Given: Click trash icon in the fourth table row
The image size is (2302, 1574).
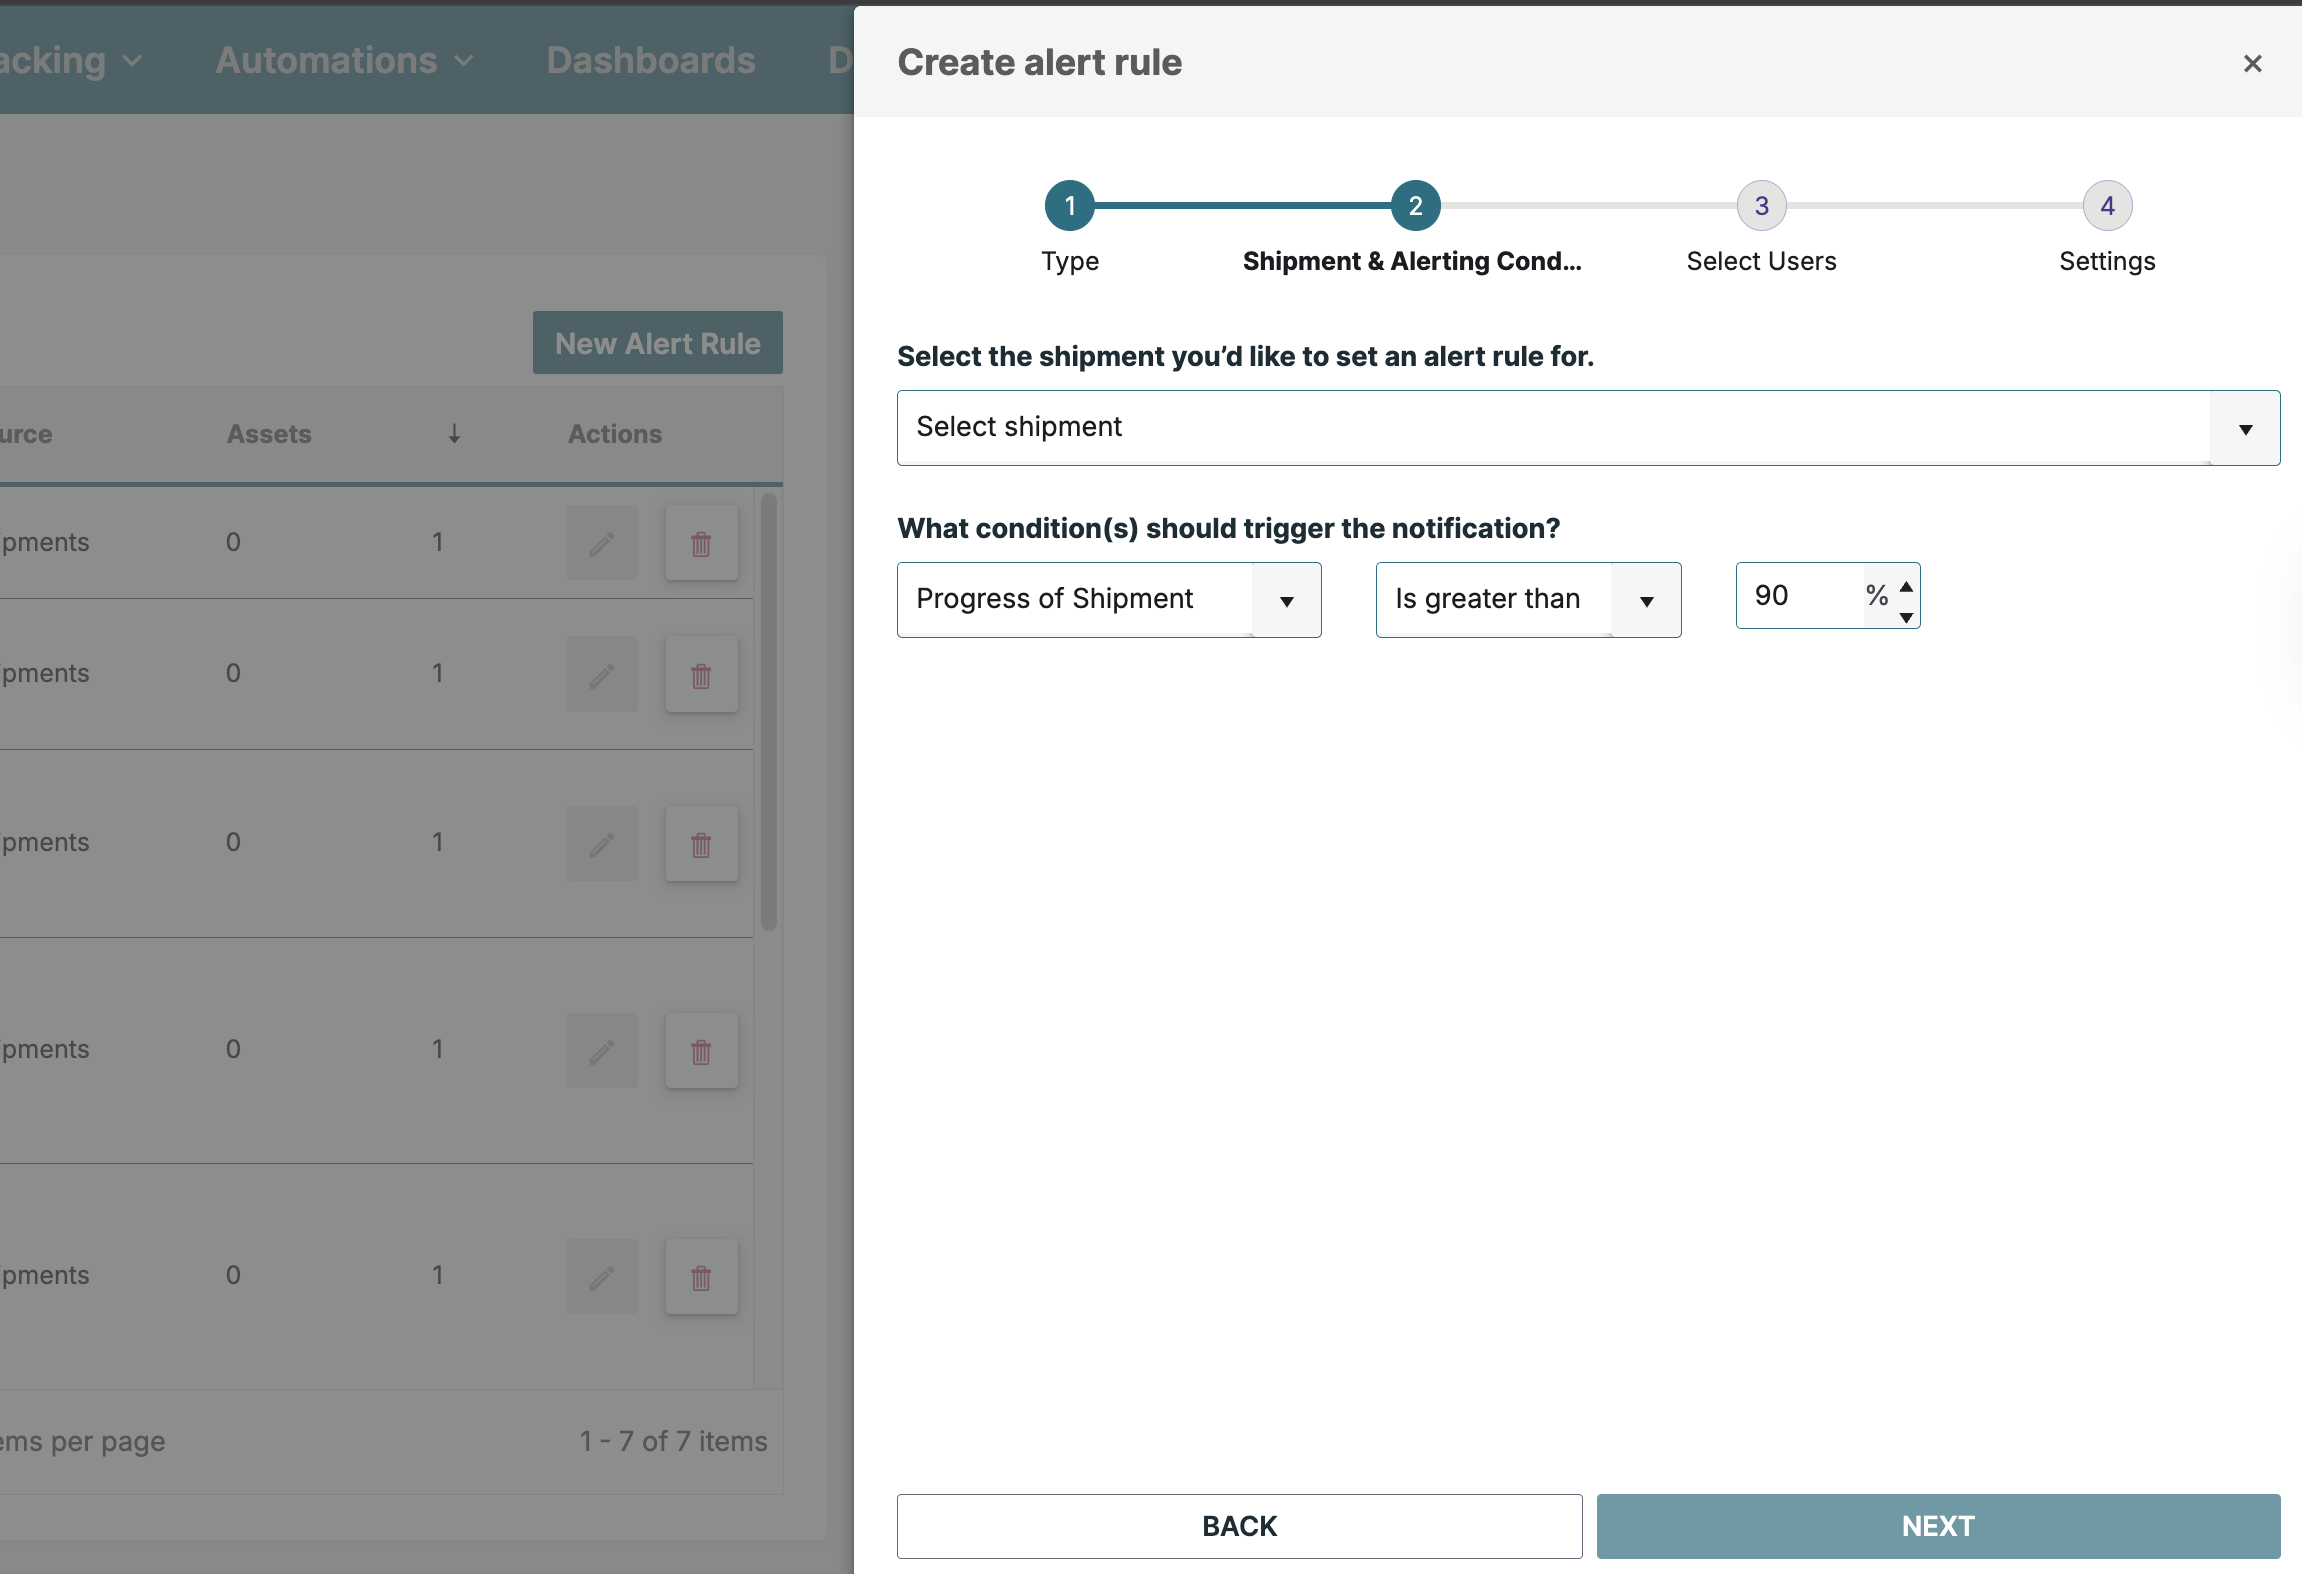Looking at the screenshot, I should click(701, 1051).
